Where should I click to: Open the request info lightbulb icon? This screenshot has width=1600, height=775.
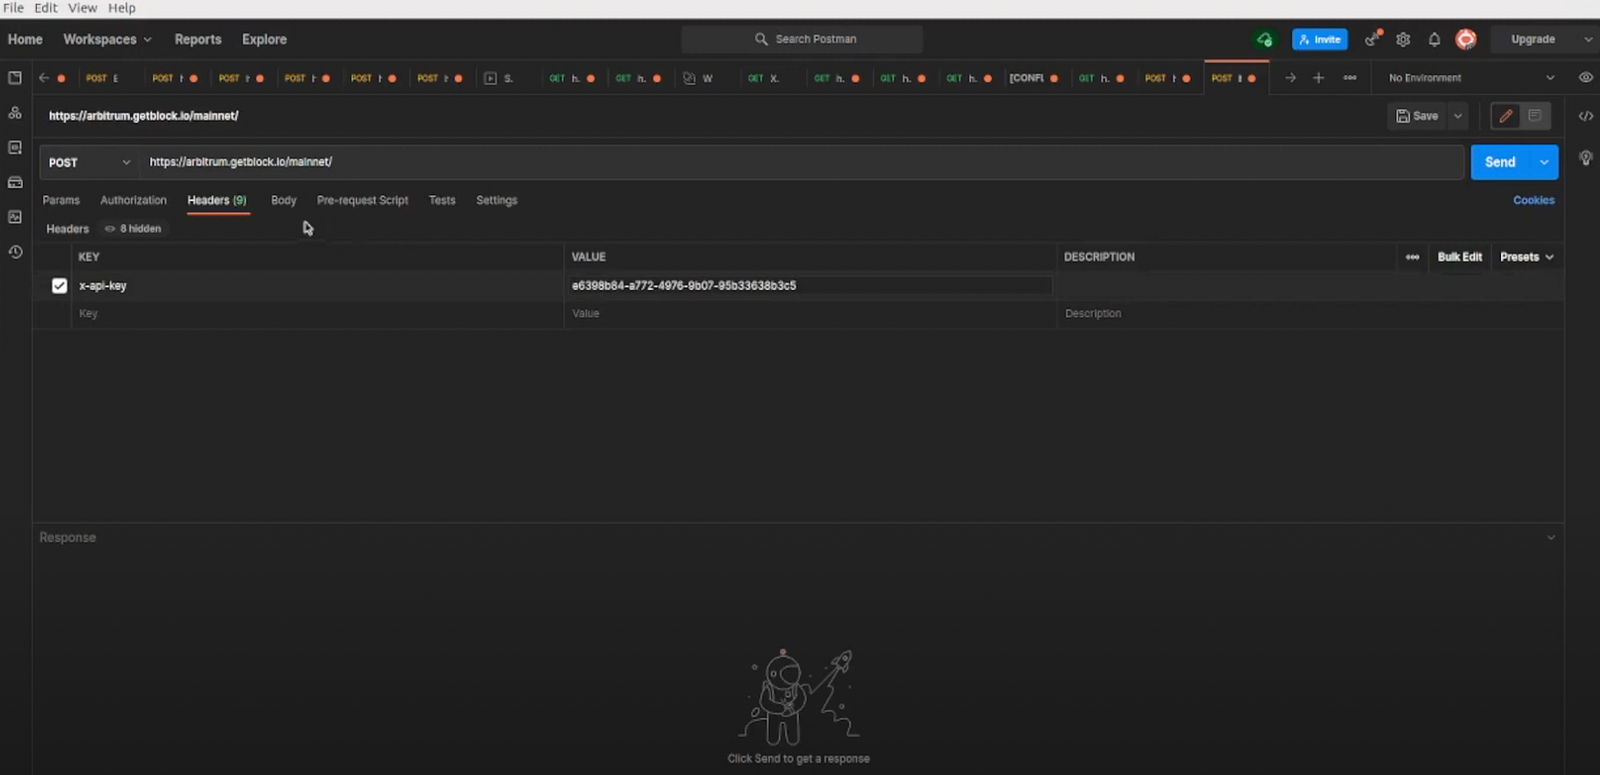coord(1586,158)
